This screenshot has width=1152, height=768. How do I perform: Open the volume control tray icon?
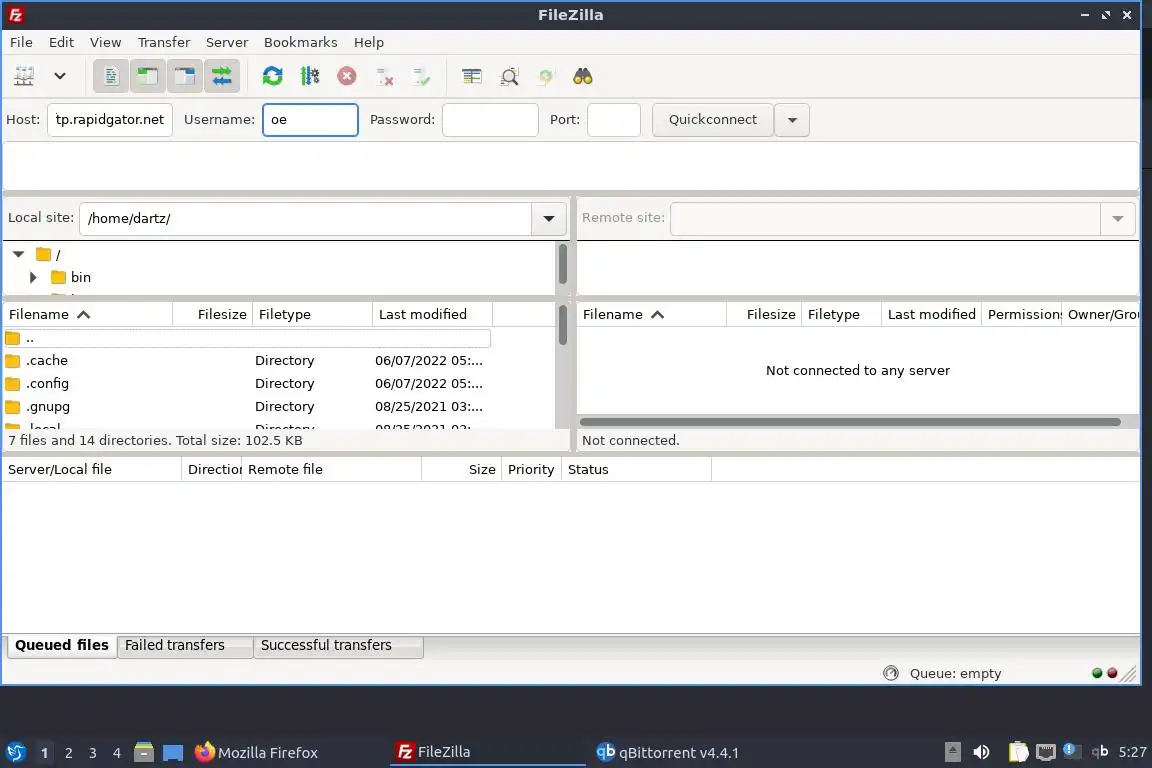pyautogui.click(x=981, y=752)
